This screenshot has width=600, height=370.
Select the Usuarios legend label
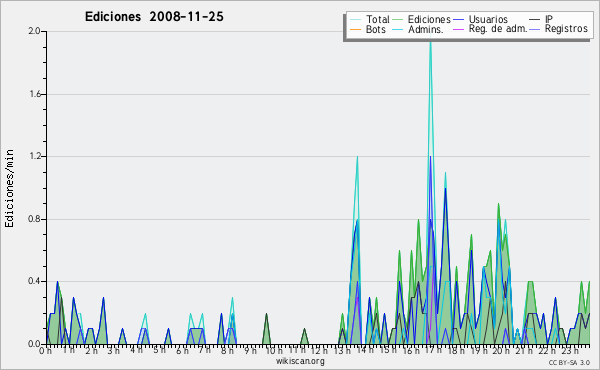pyautogui.click(x=488, y=19)
